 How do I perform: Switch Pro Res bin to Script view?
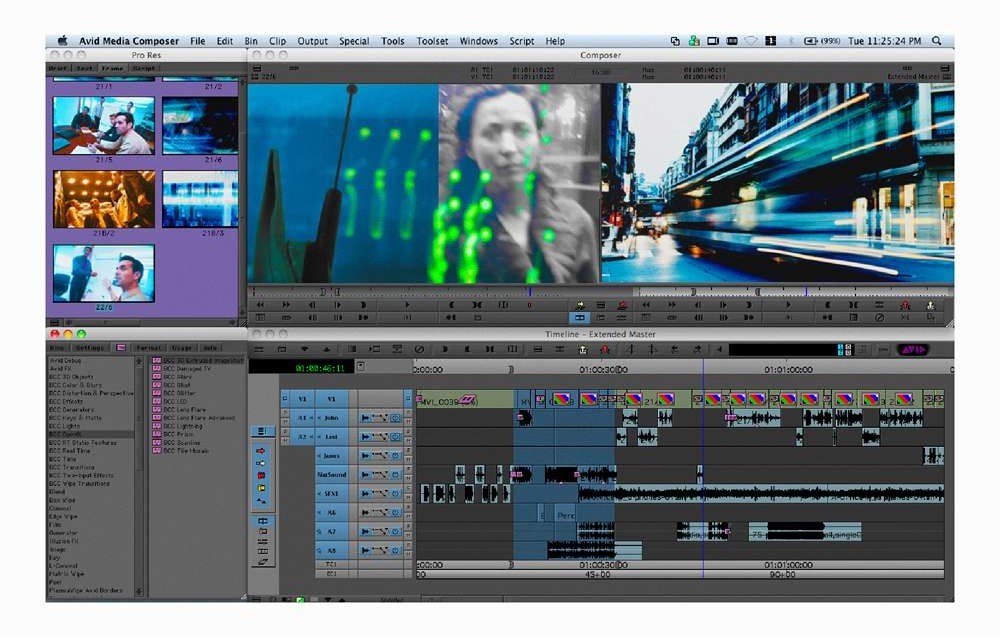click(x=144, y=68)
